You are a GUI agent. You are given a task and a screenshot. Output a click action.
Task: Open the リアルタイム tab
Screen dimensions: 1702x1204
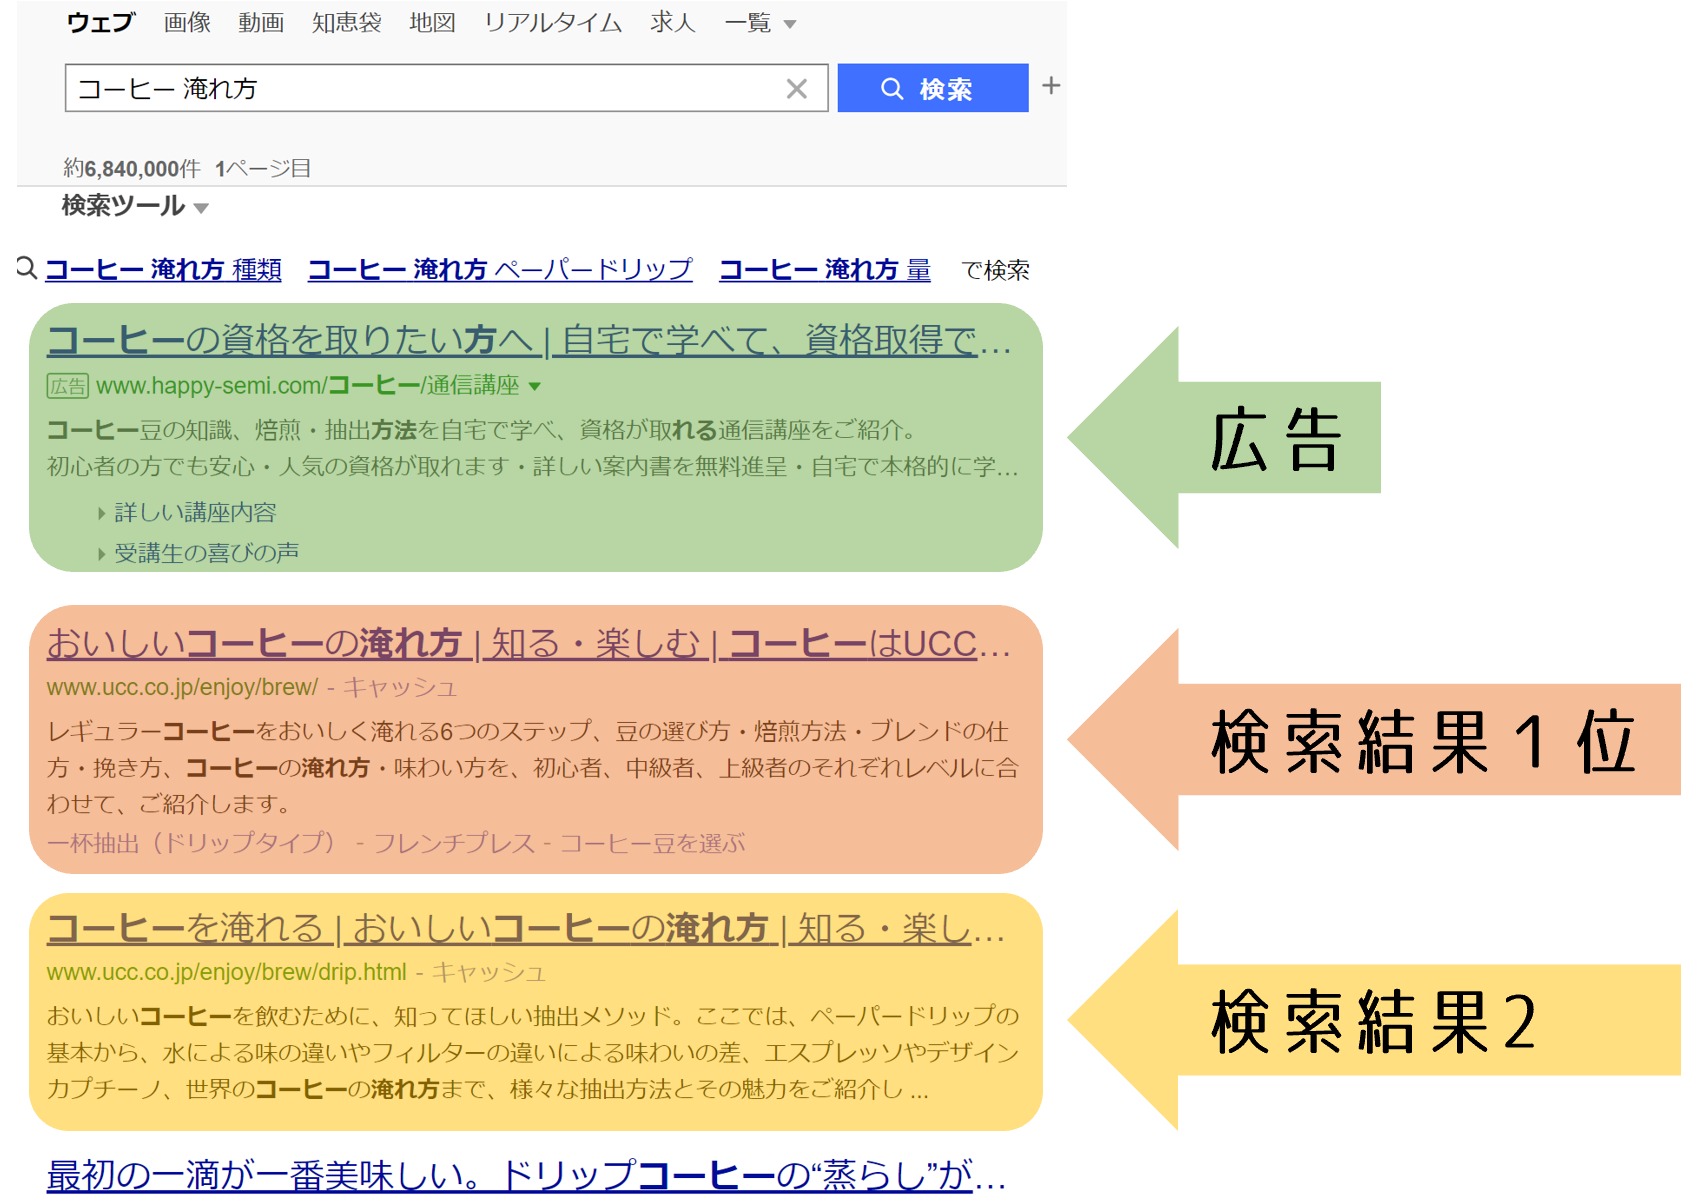tap(552, 23)
